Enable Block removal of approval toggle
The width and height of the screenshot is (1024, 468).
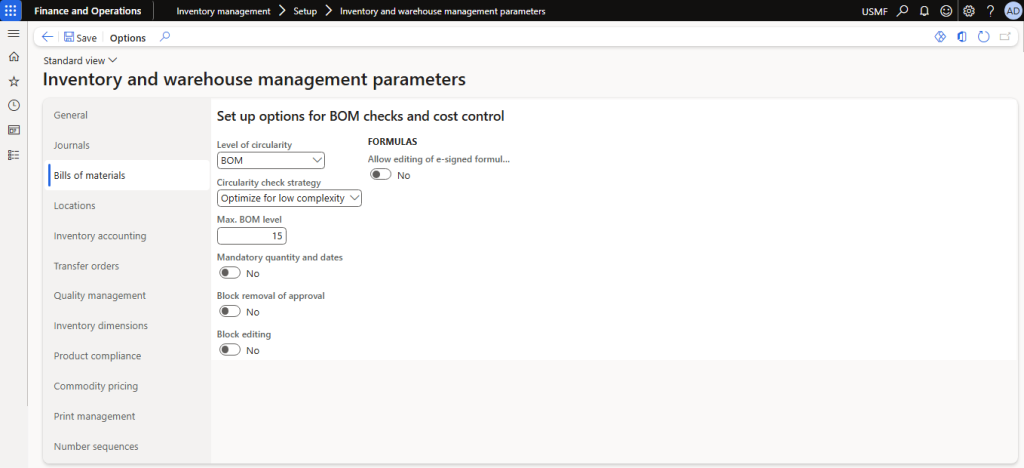(x=229, y=312)
